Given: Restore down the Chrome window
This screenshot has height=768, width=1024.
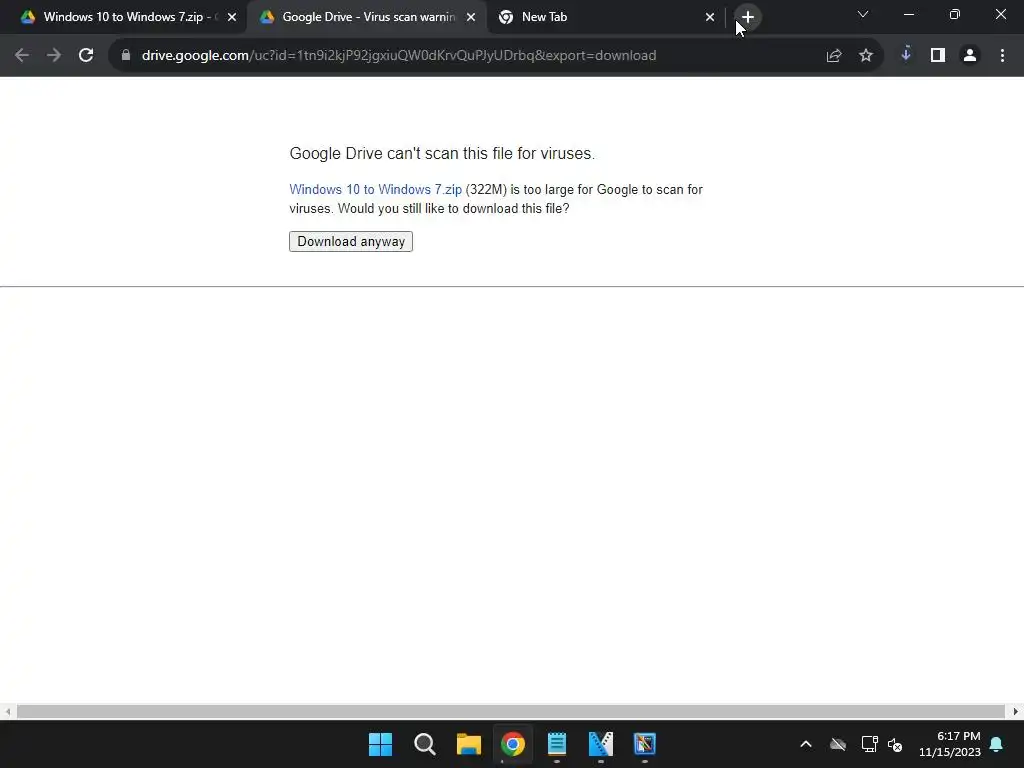Looking at the screenshot, I should (x=955, y=14).
